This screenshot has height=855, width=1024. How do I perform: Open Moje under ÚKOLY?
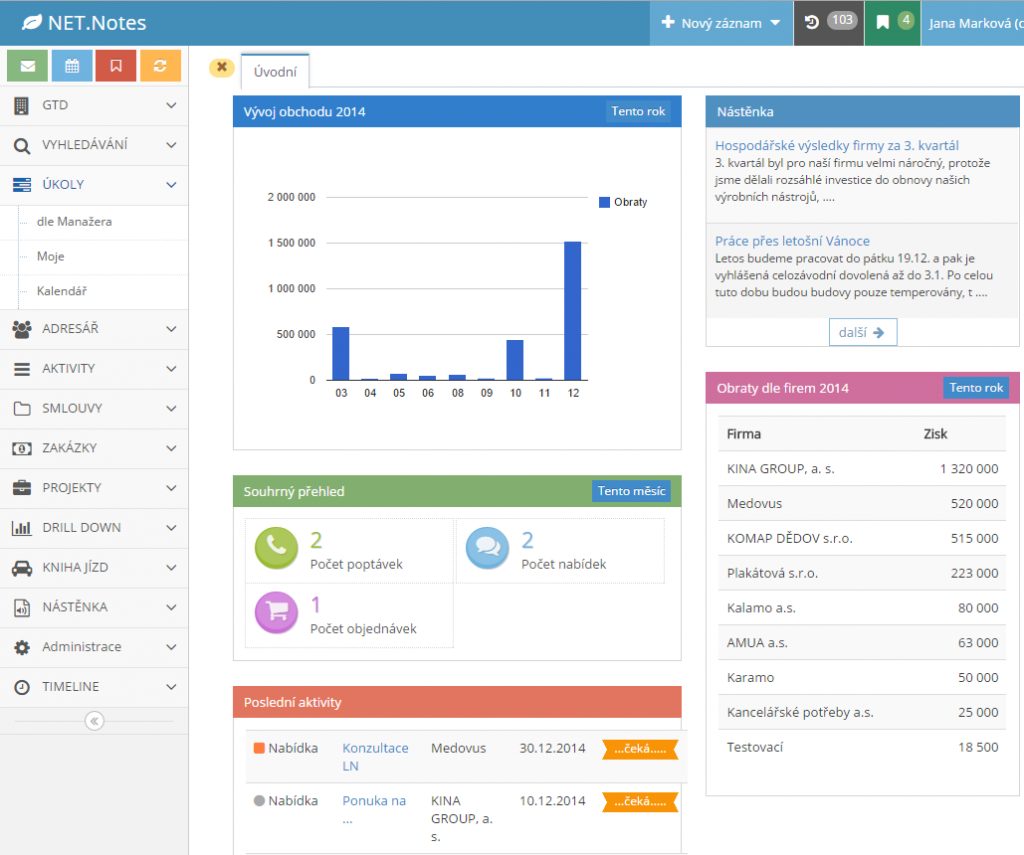[x=51, y=257]
